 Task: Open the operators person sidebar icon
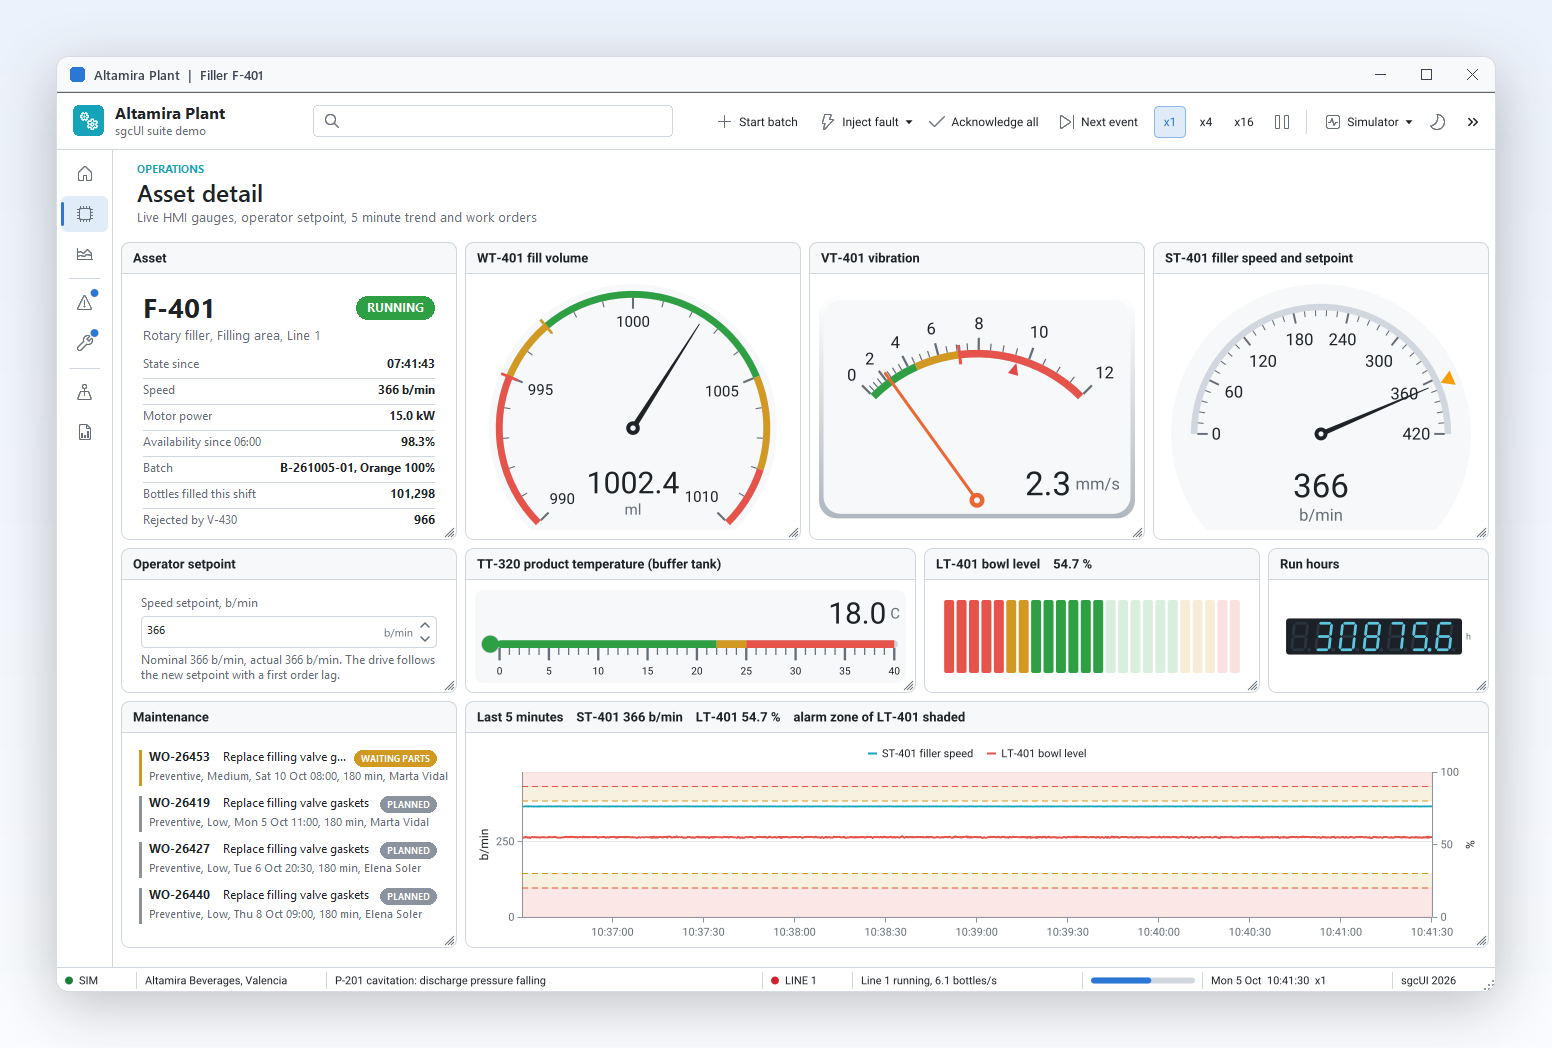tap(85, 392)
